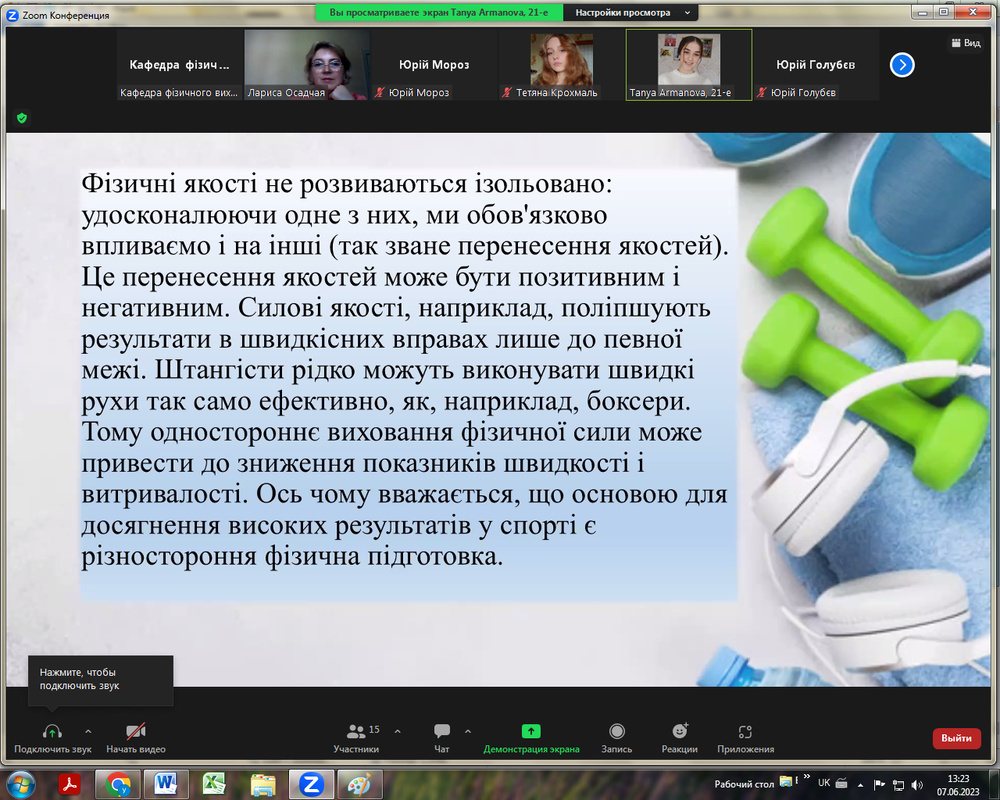The height and width of the screenshot is (800, 1000).
Task: Expand chat options arrow beside Чат
Action: (x=467, y=731)
